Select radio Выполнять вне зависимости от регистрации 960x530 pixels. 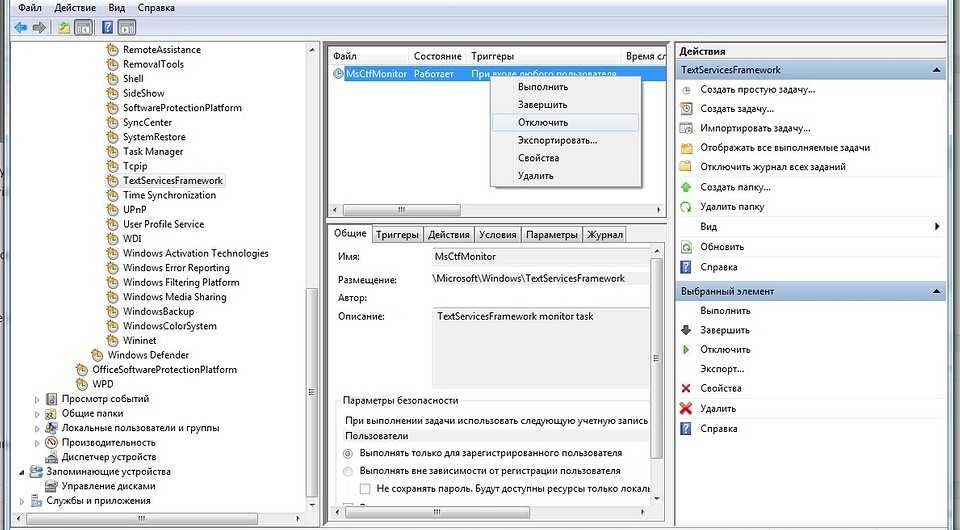(348, 471)
